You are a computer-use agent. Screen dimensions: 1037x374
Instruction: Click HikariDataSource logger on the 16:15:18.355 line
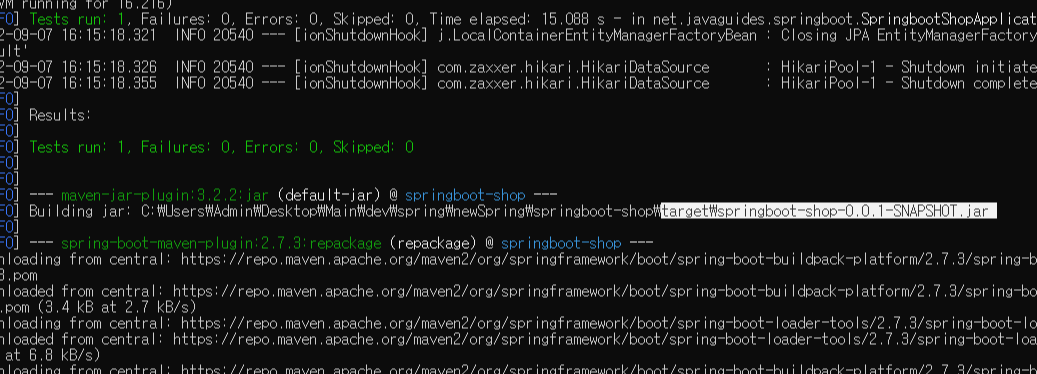(x=573, y=83)
